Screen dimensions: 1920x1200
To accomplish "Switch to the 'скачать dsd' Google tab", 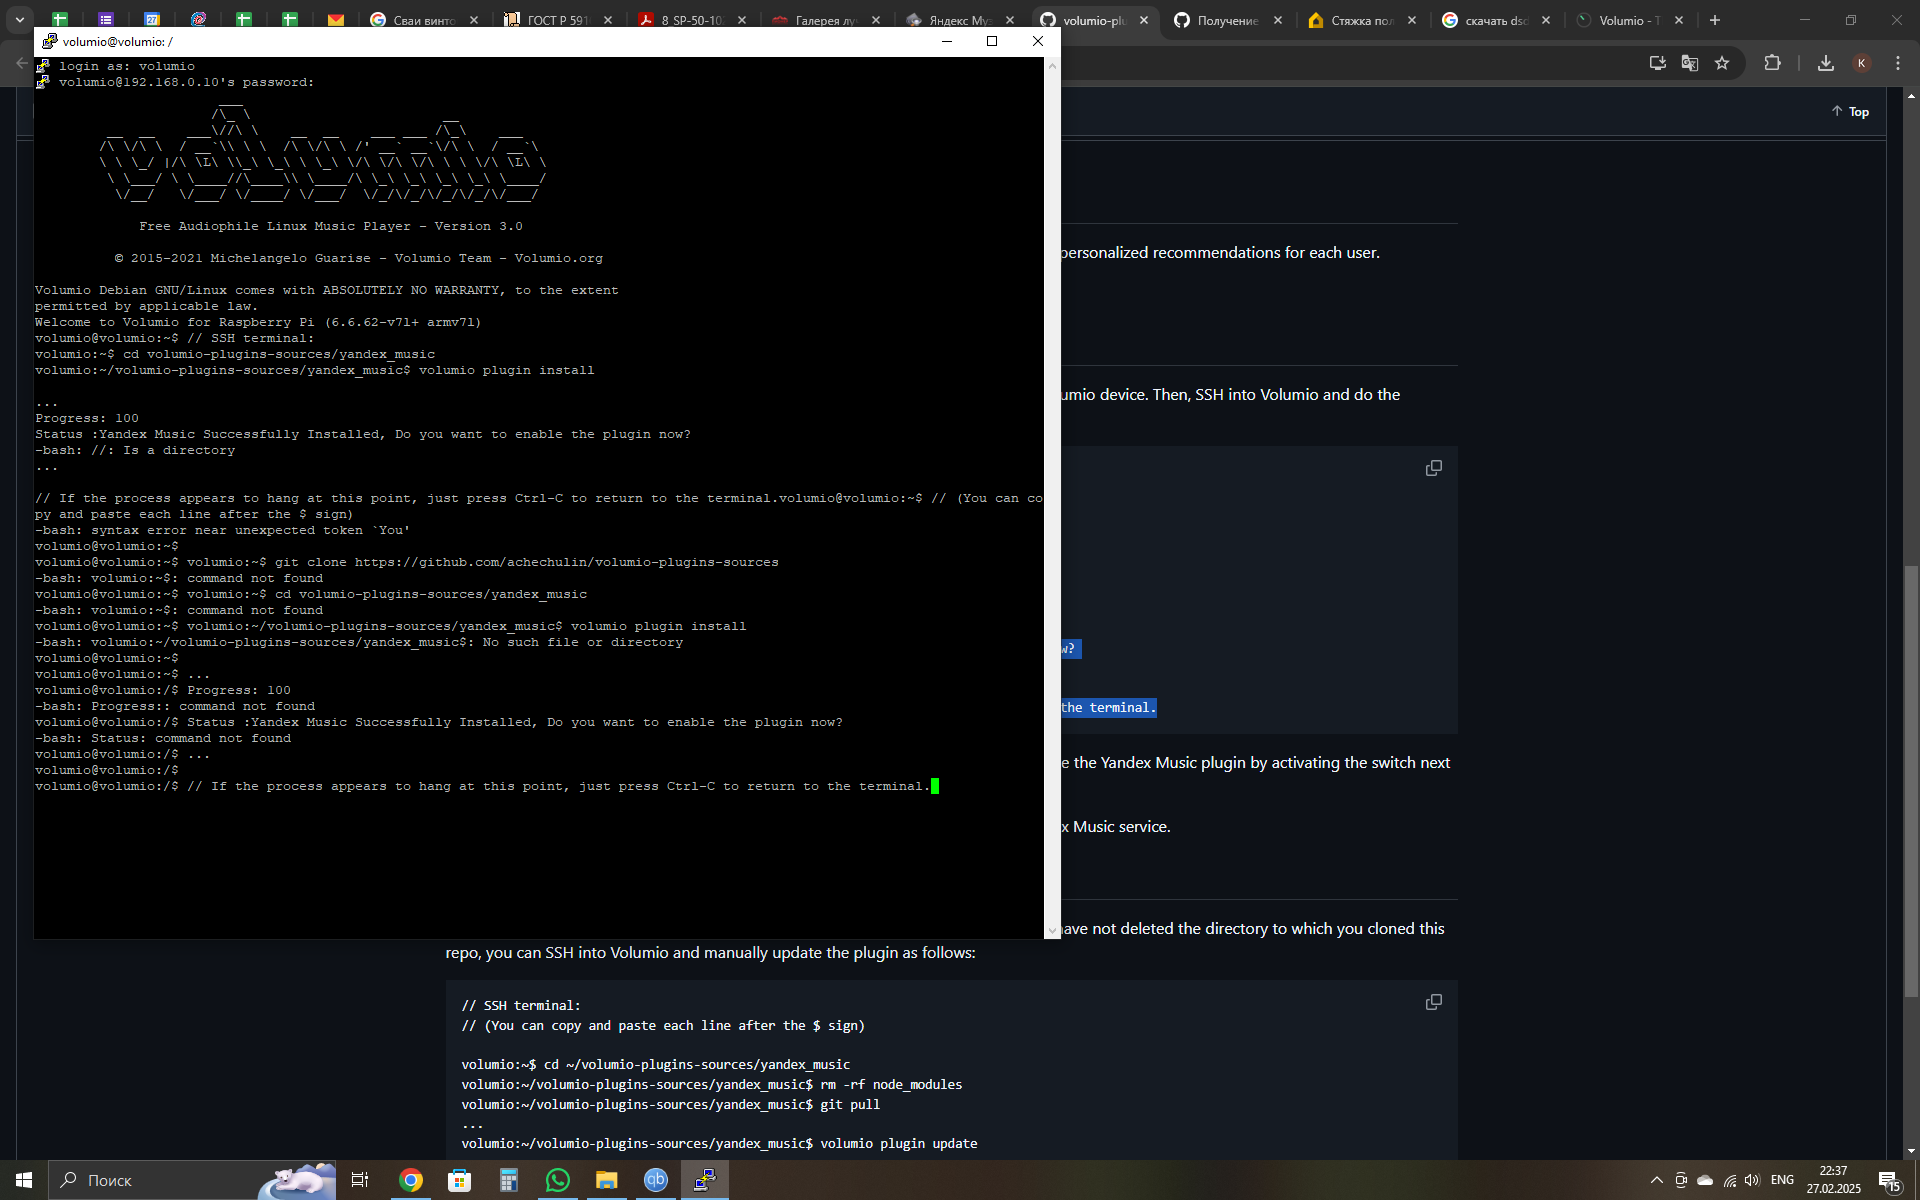I will coord(1497,20).
